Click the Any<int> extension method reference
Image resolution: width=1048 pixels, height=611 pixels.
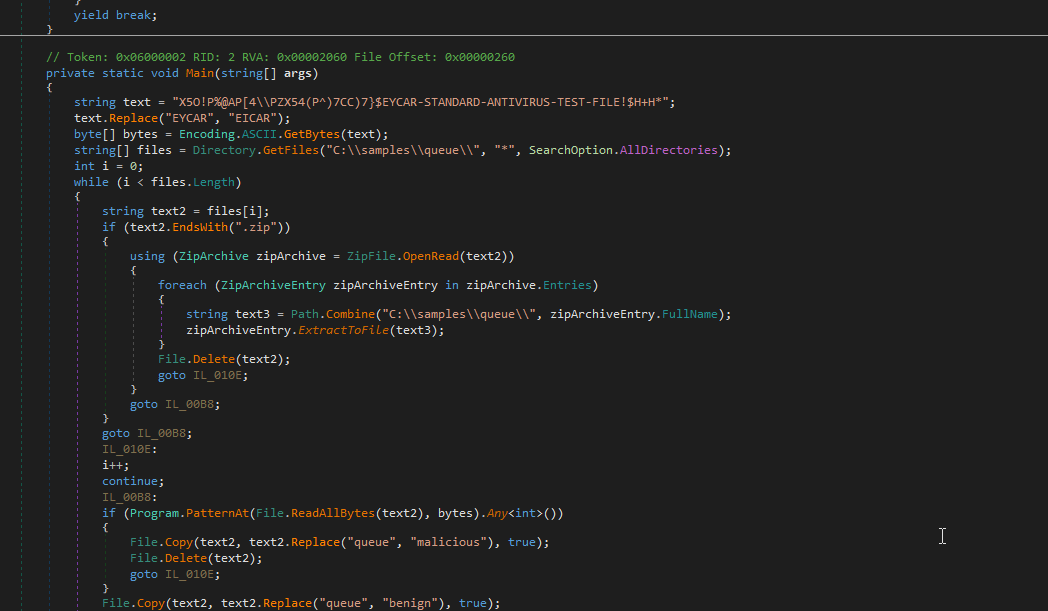click(x=515, y=513)
